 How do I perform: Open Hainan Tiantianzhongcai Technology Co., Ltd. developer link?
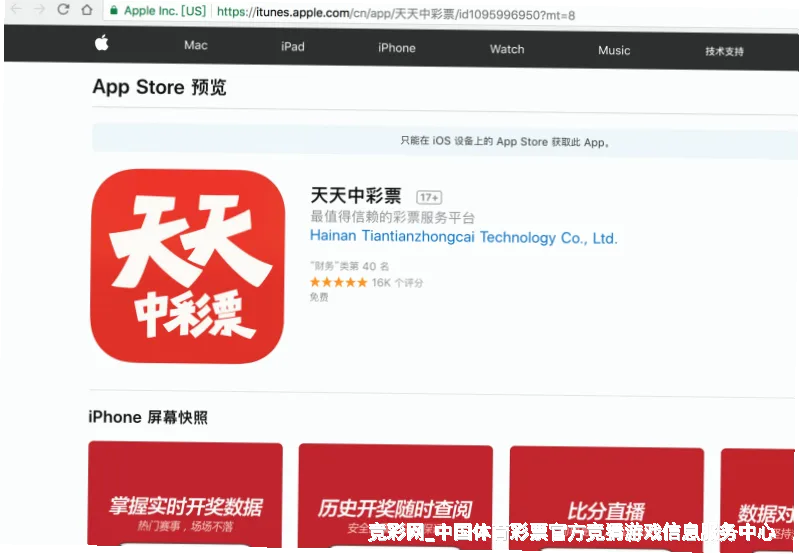click(x=464, y=237)
